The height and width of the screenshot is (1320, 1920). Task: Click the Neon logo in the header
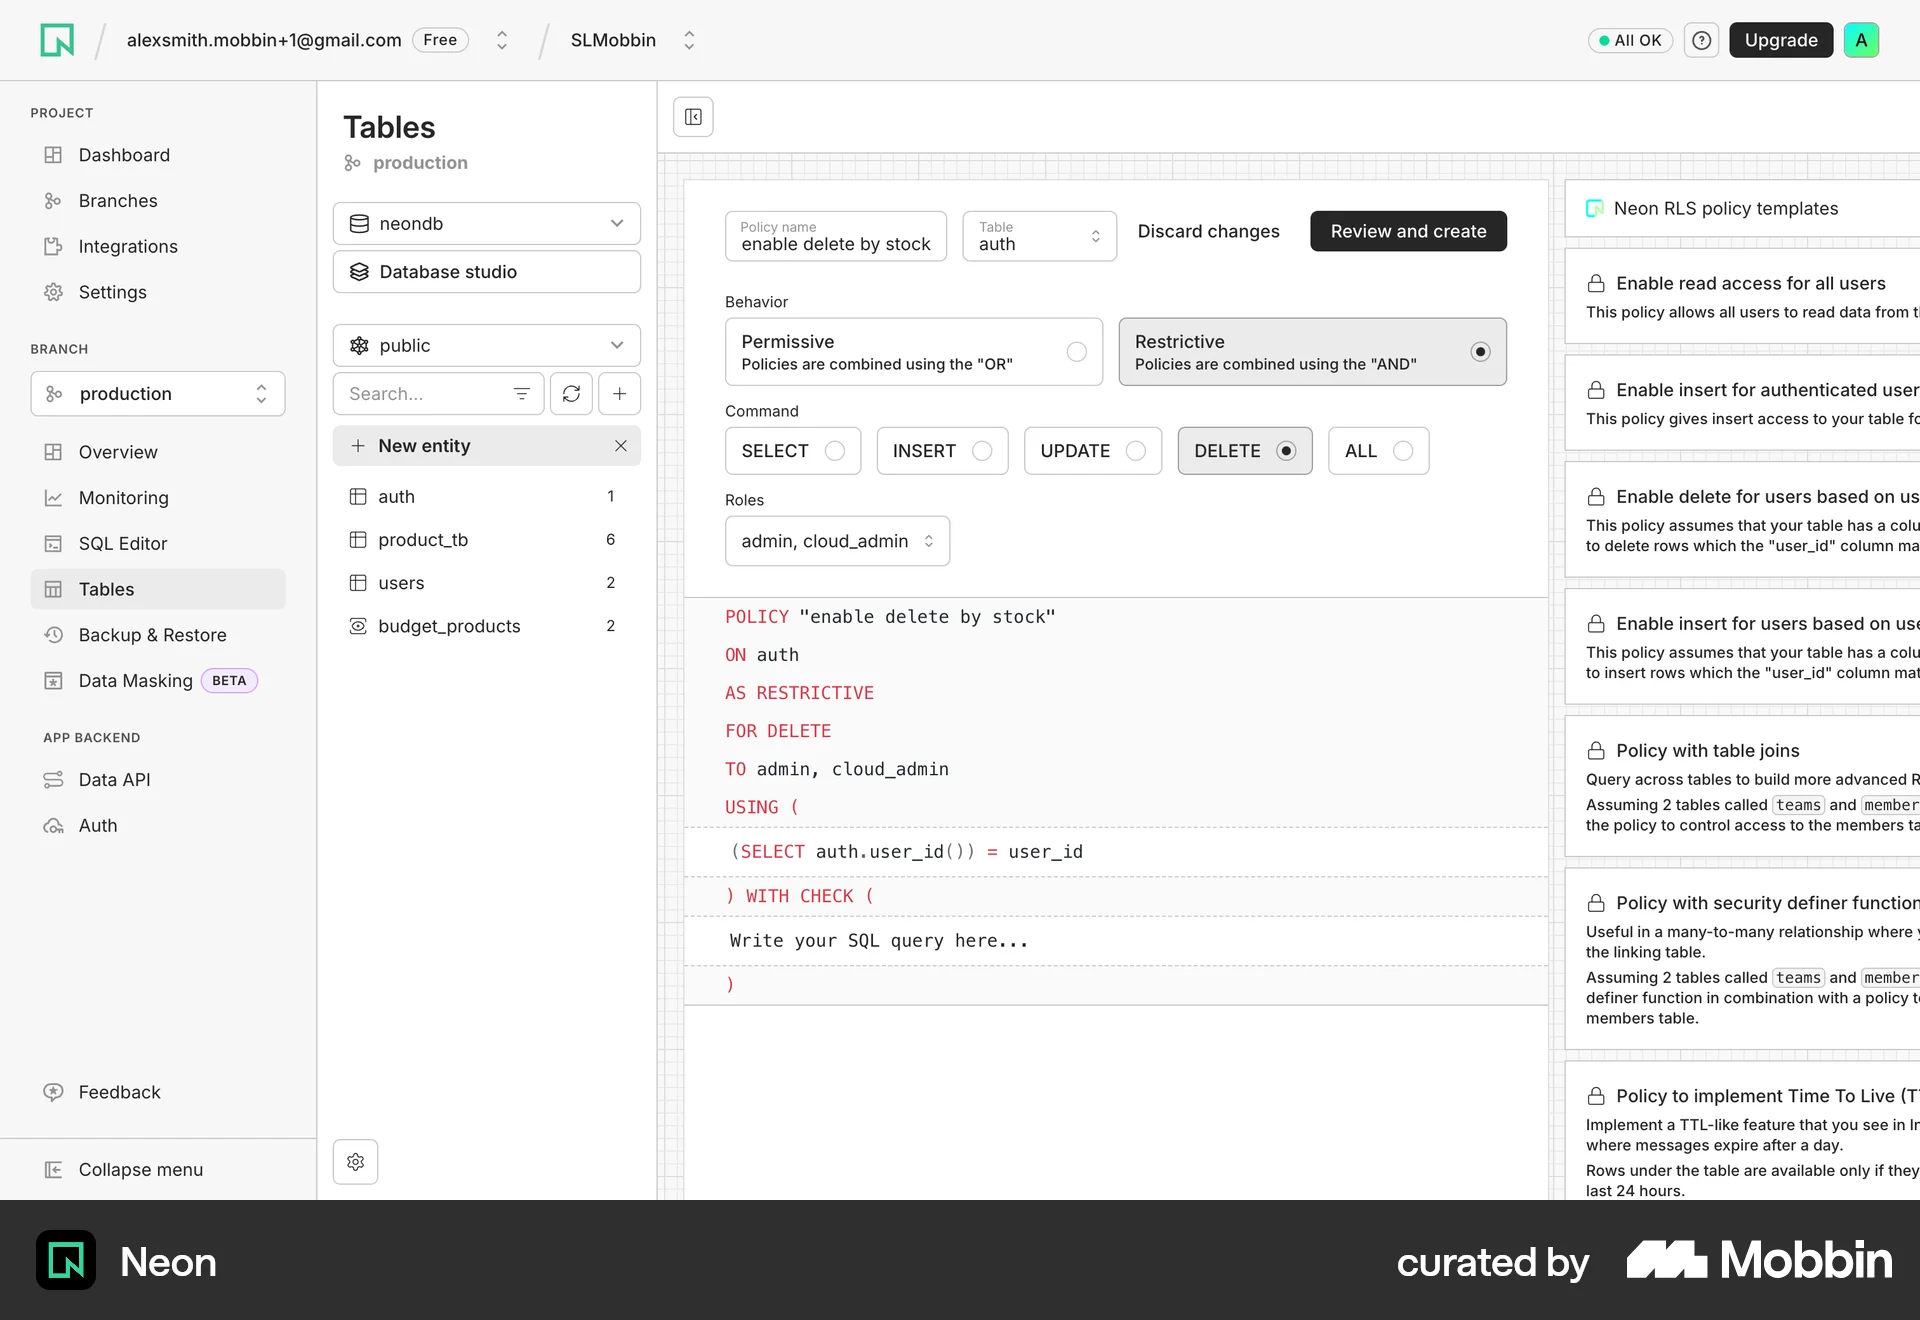[57, 40]
